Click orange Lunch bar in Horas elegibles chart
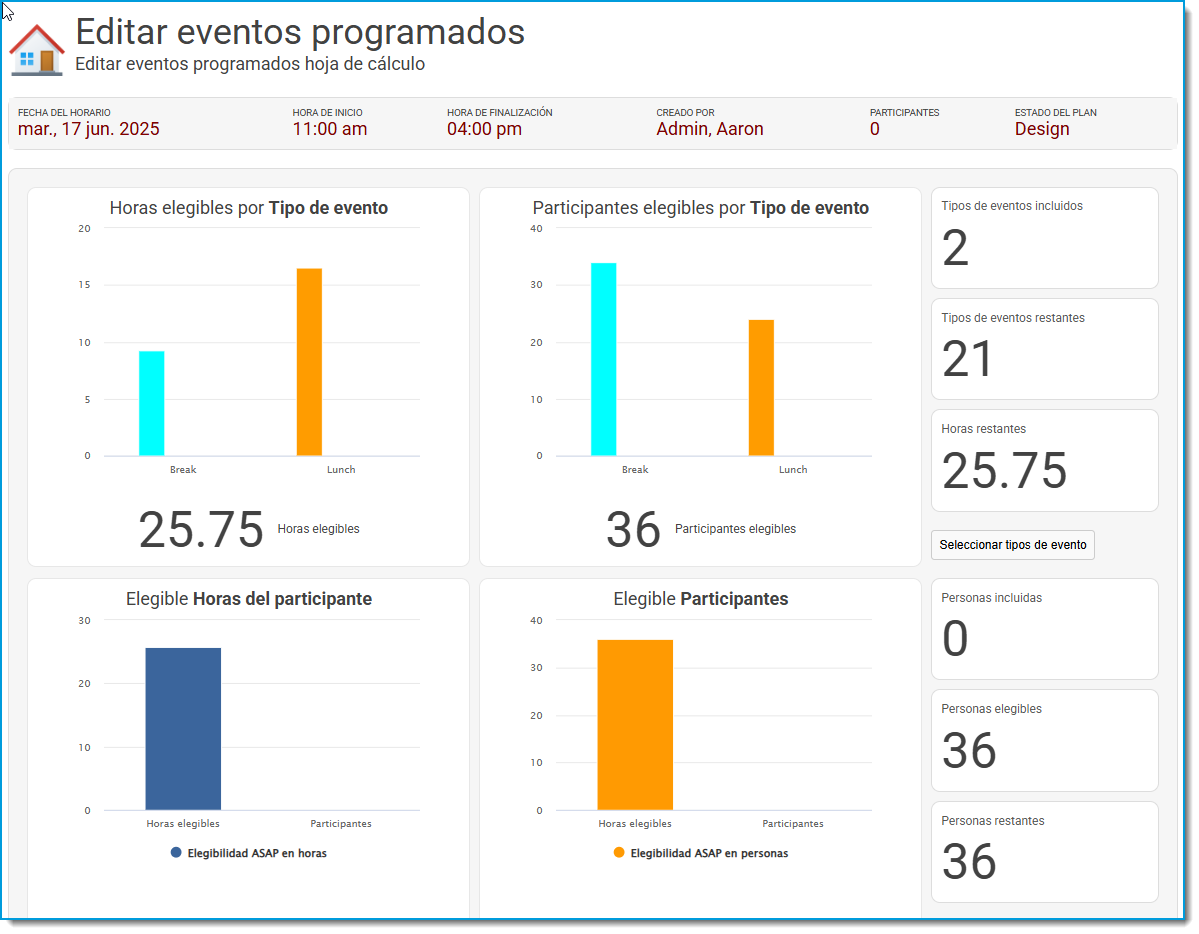This screenshot has width=1199, height=934. tap(309, 362)
